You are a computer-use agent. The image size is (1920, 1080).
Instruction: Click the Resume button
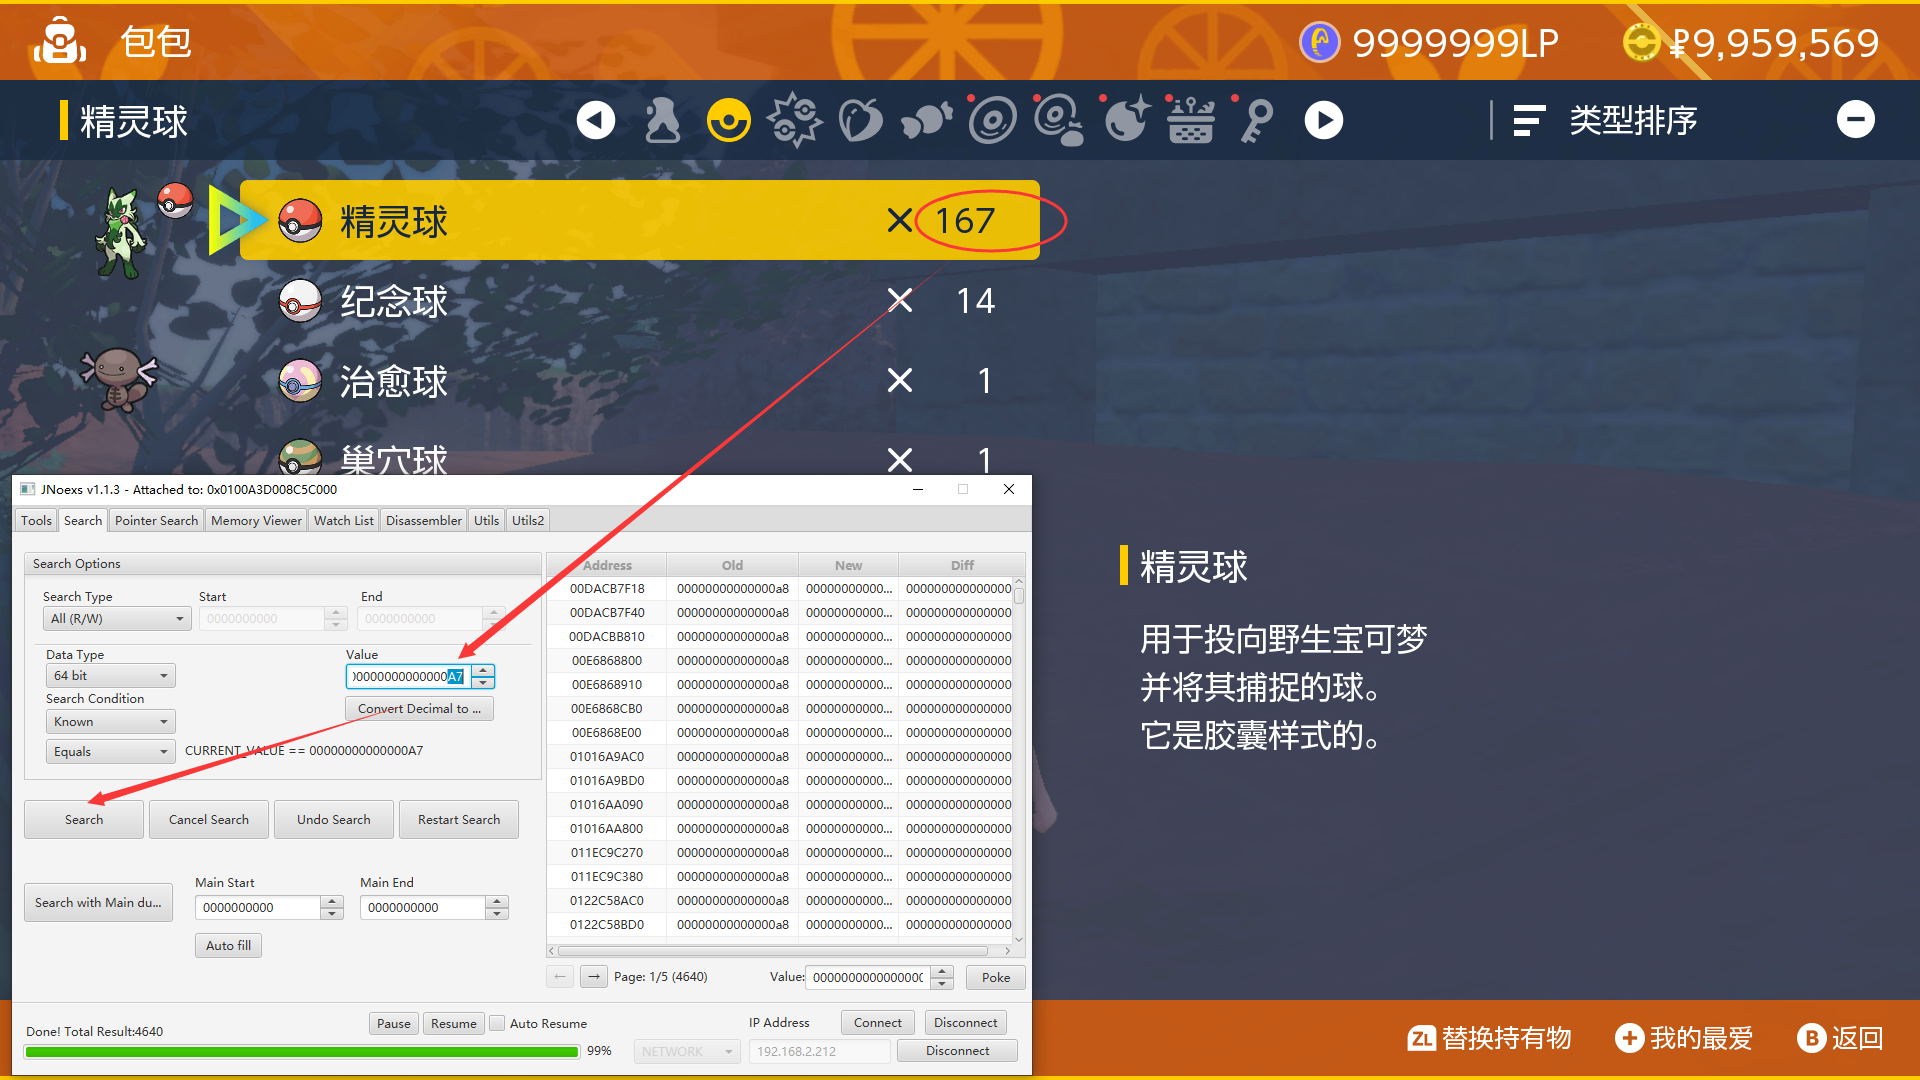click(x=454, y=1024)
